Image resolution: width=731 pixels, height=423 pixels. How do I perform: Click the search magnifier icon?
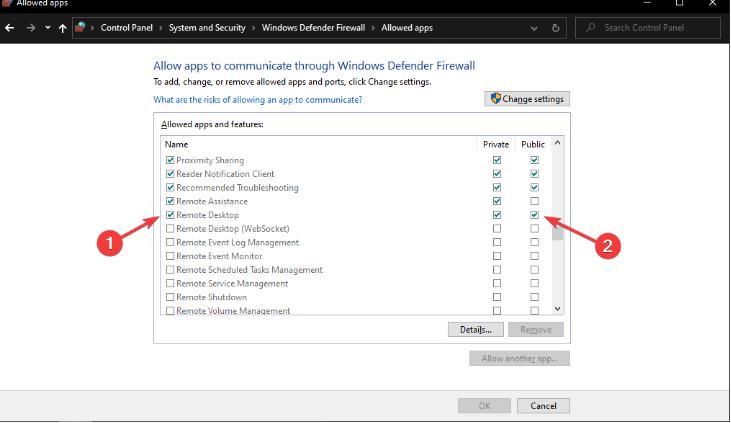pos(591,28)
